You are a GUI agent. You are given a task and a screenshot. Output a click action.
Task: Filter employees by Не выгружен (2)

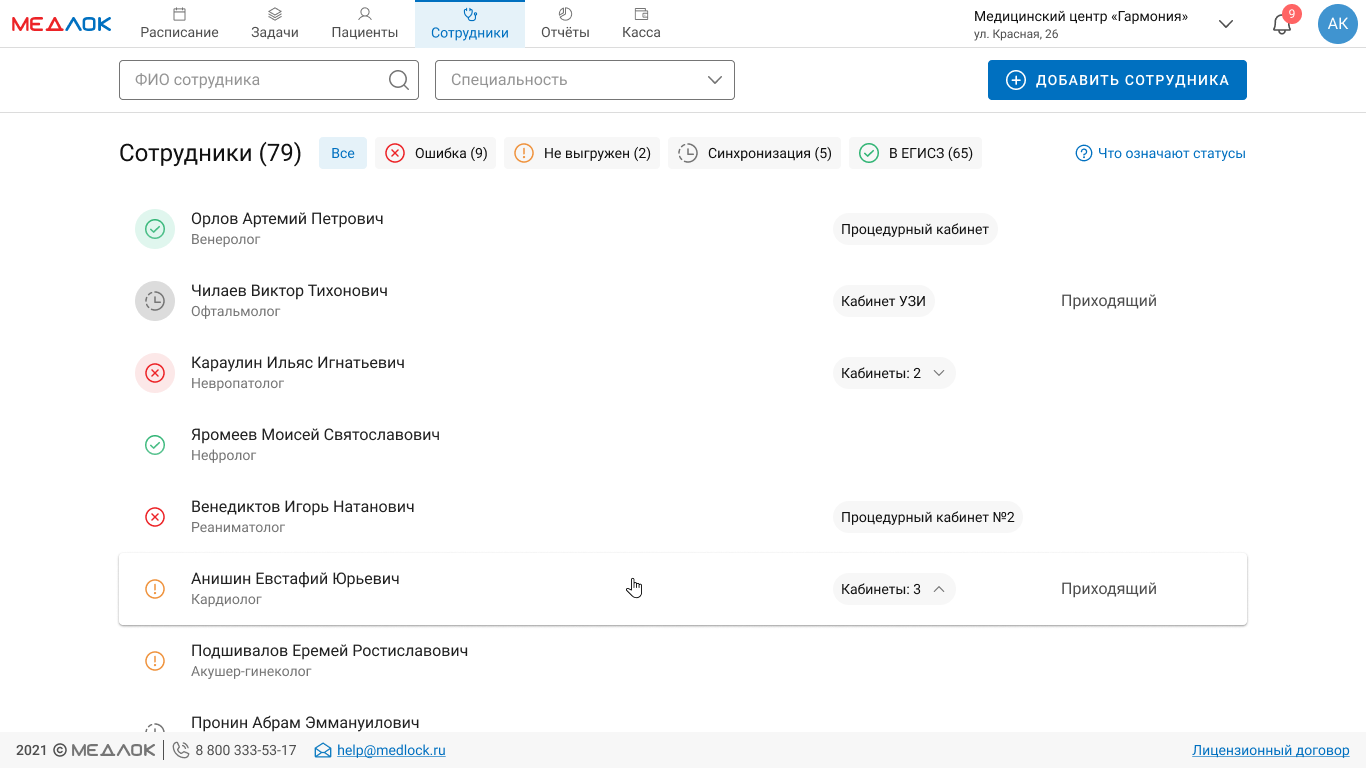[582, 153]
